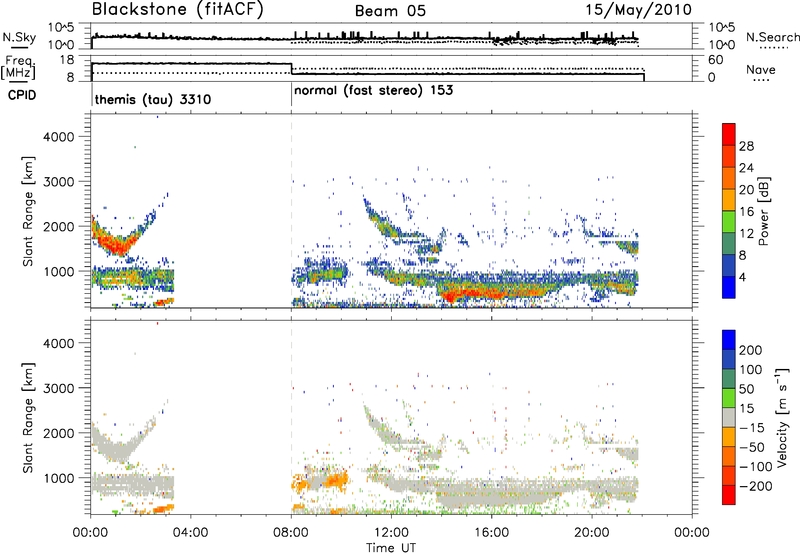Click the '-200' velocity scale value

(756, 486)
